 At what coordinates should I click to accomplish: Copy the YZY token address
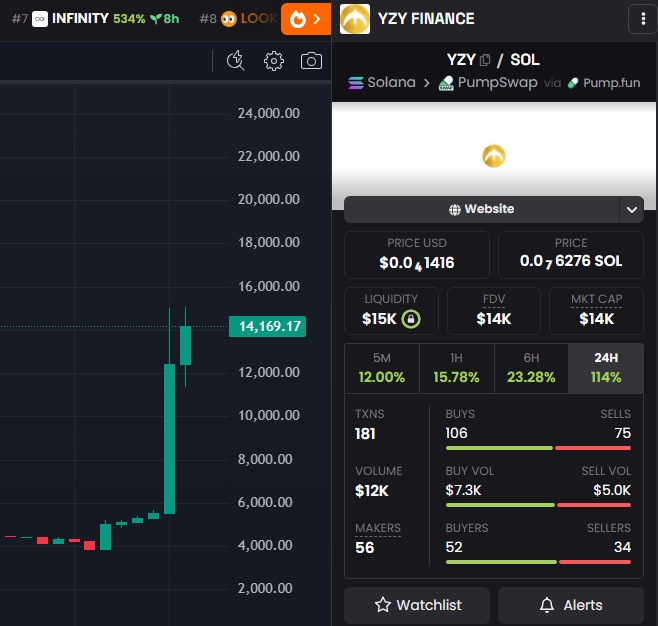coord(486,60)
